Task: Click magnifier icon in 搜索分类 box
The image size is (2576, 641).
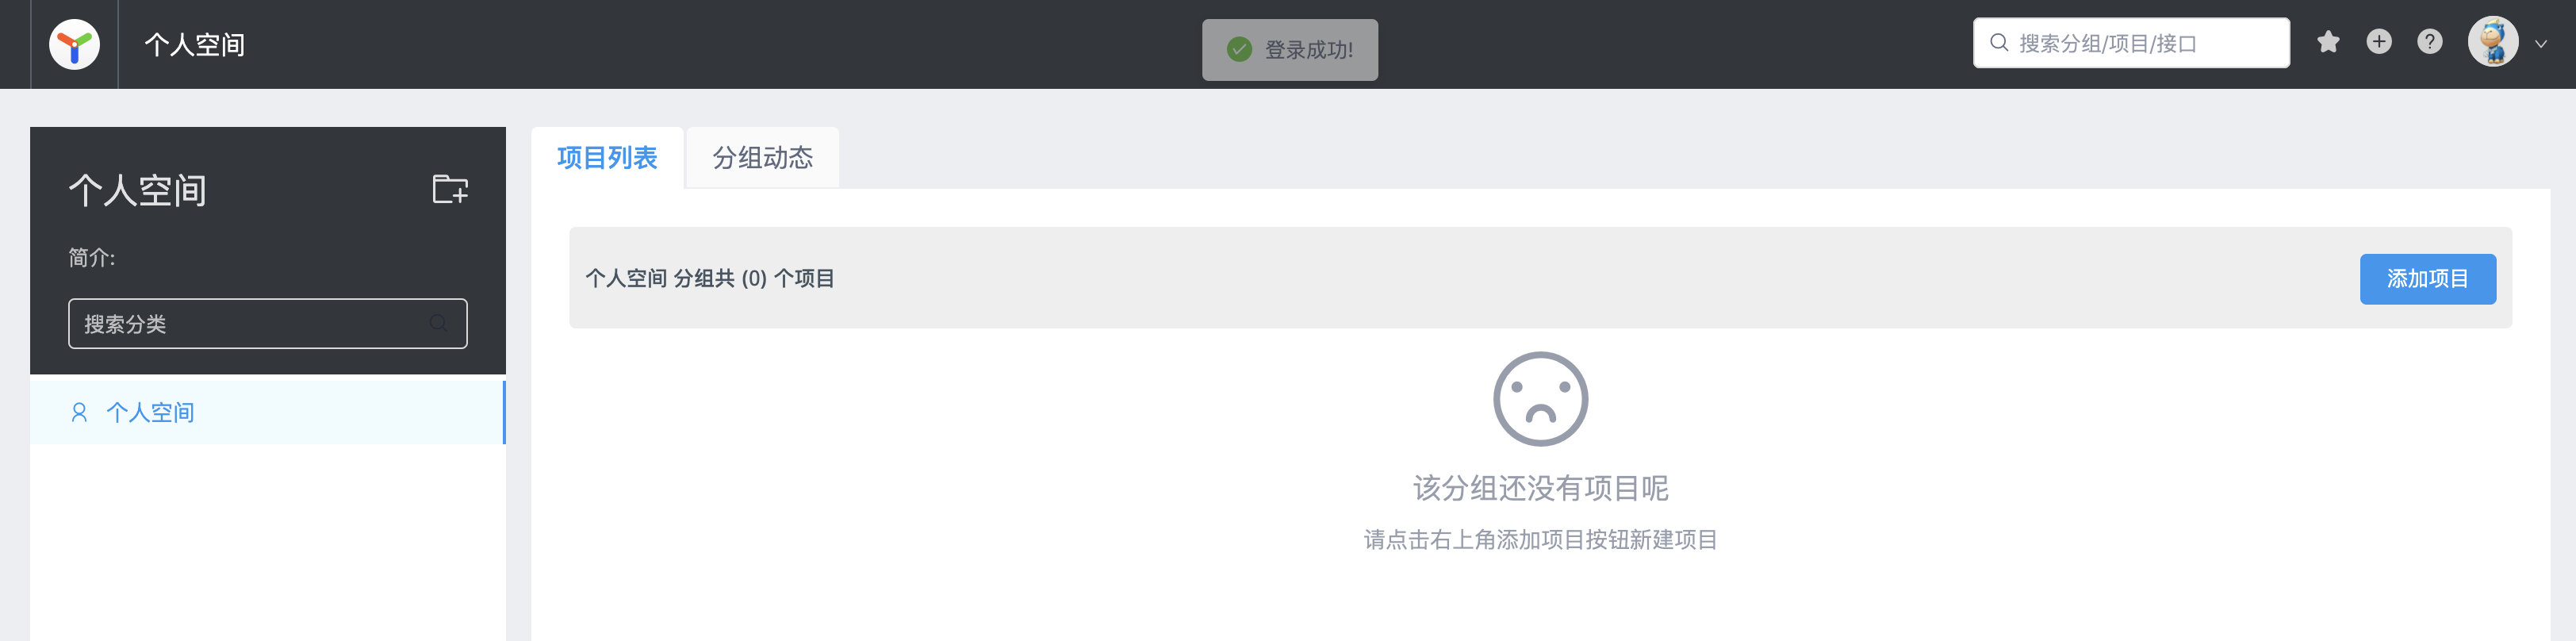Action: [439, 323]
